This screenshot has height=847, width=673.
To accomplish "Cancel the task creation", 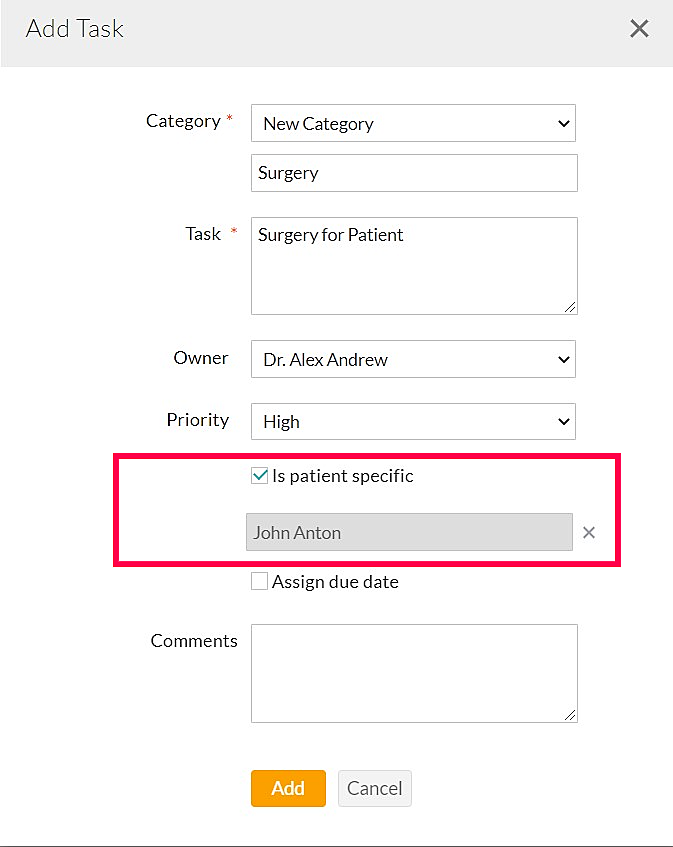I will (x=374, y=788).
